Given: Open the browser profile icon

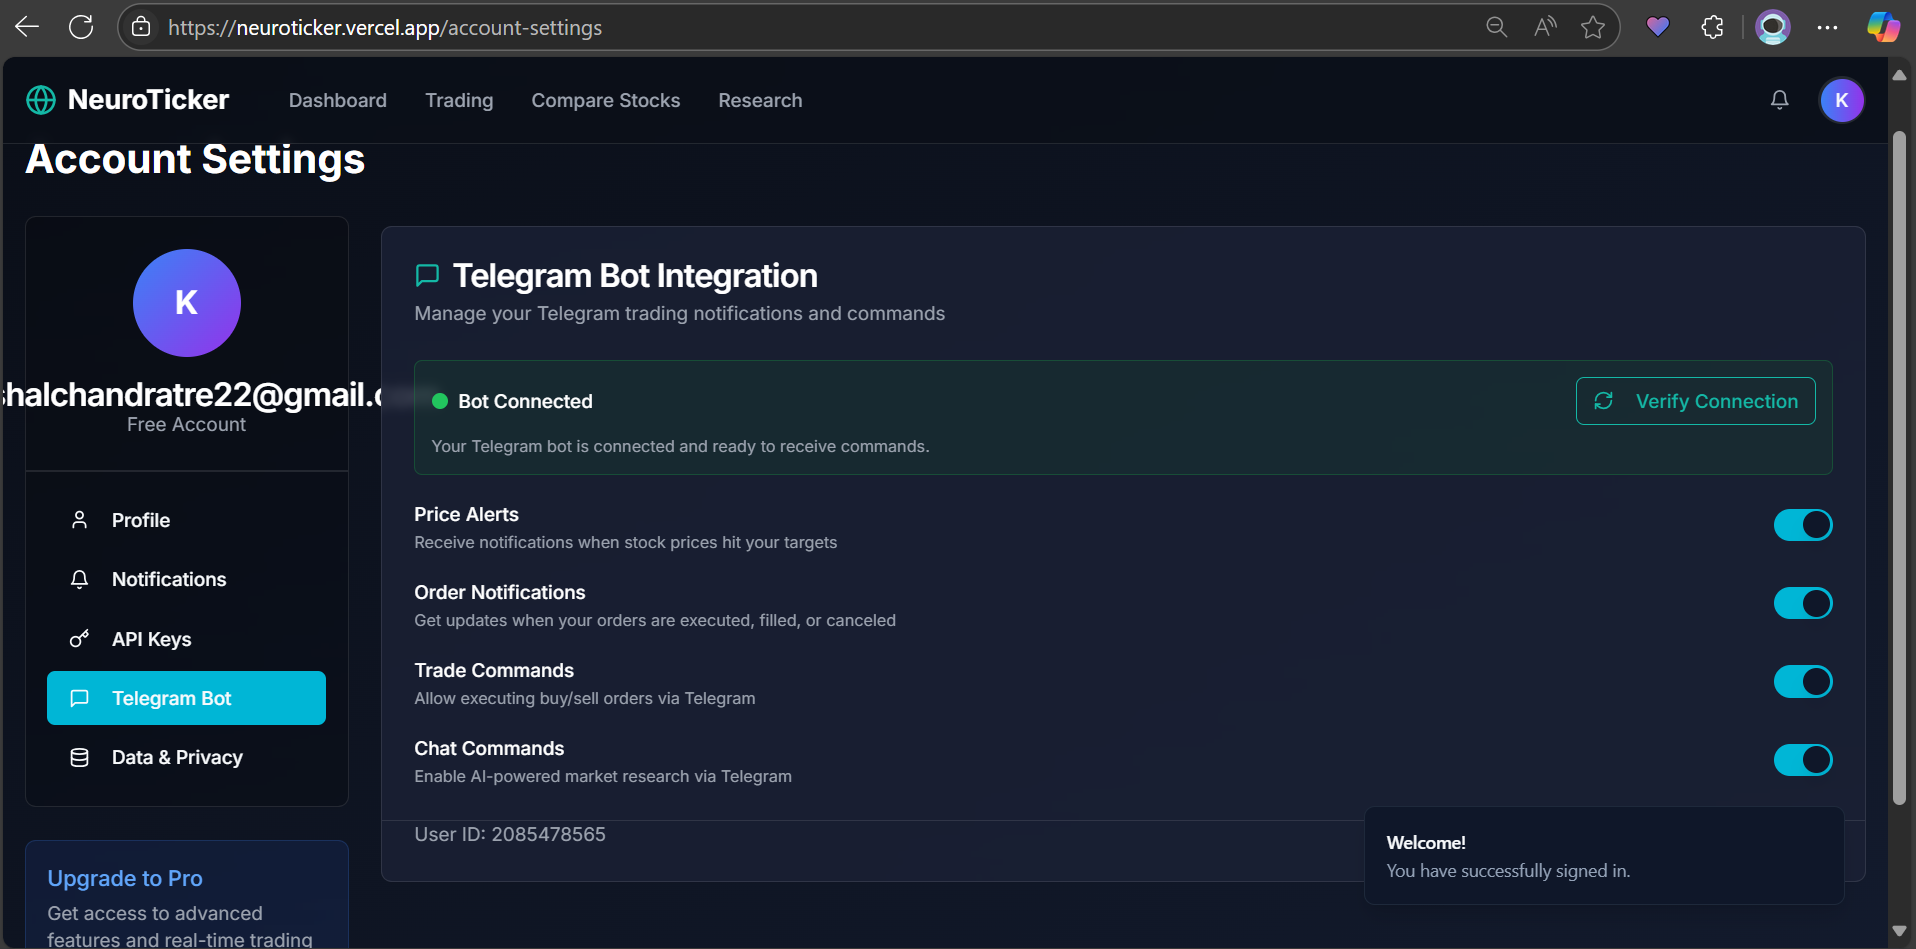Looking at the screenshot, I should (x=1773, y=27).
